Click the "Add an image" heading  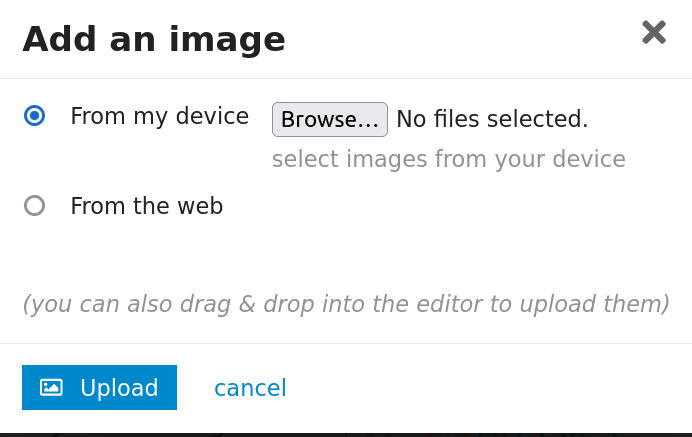[x=154, y=39]
